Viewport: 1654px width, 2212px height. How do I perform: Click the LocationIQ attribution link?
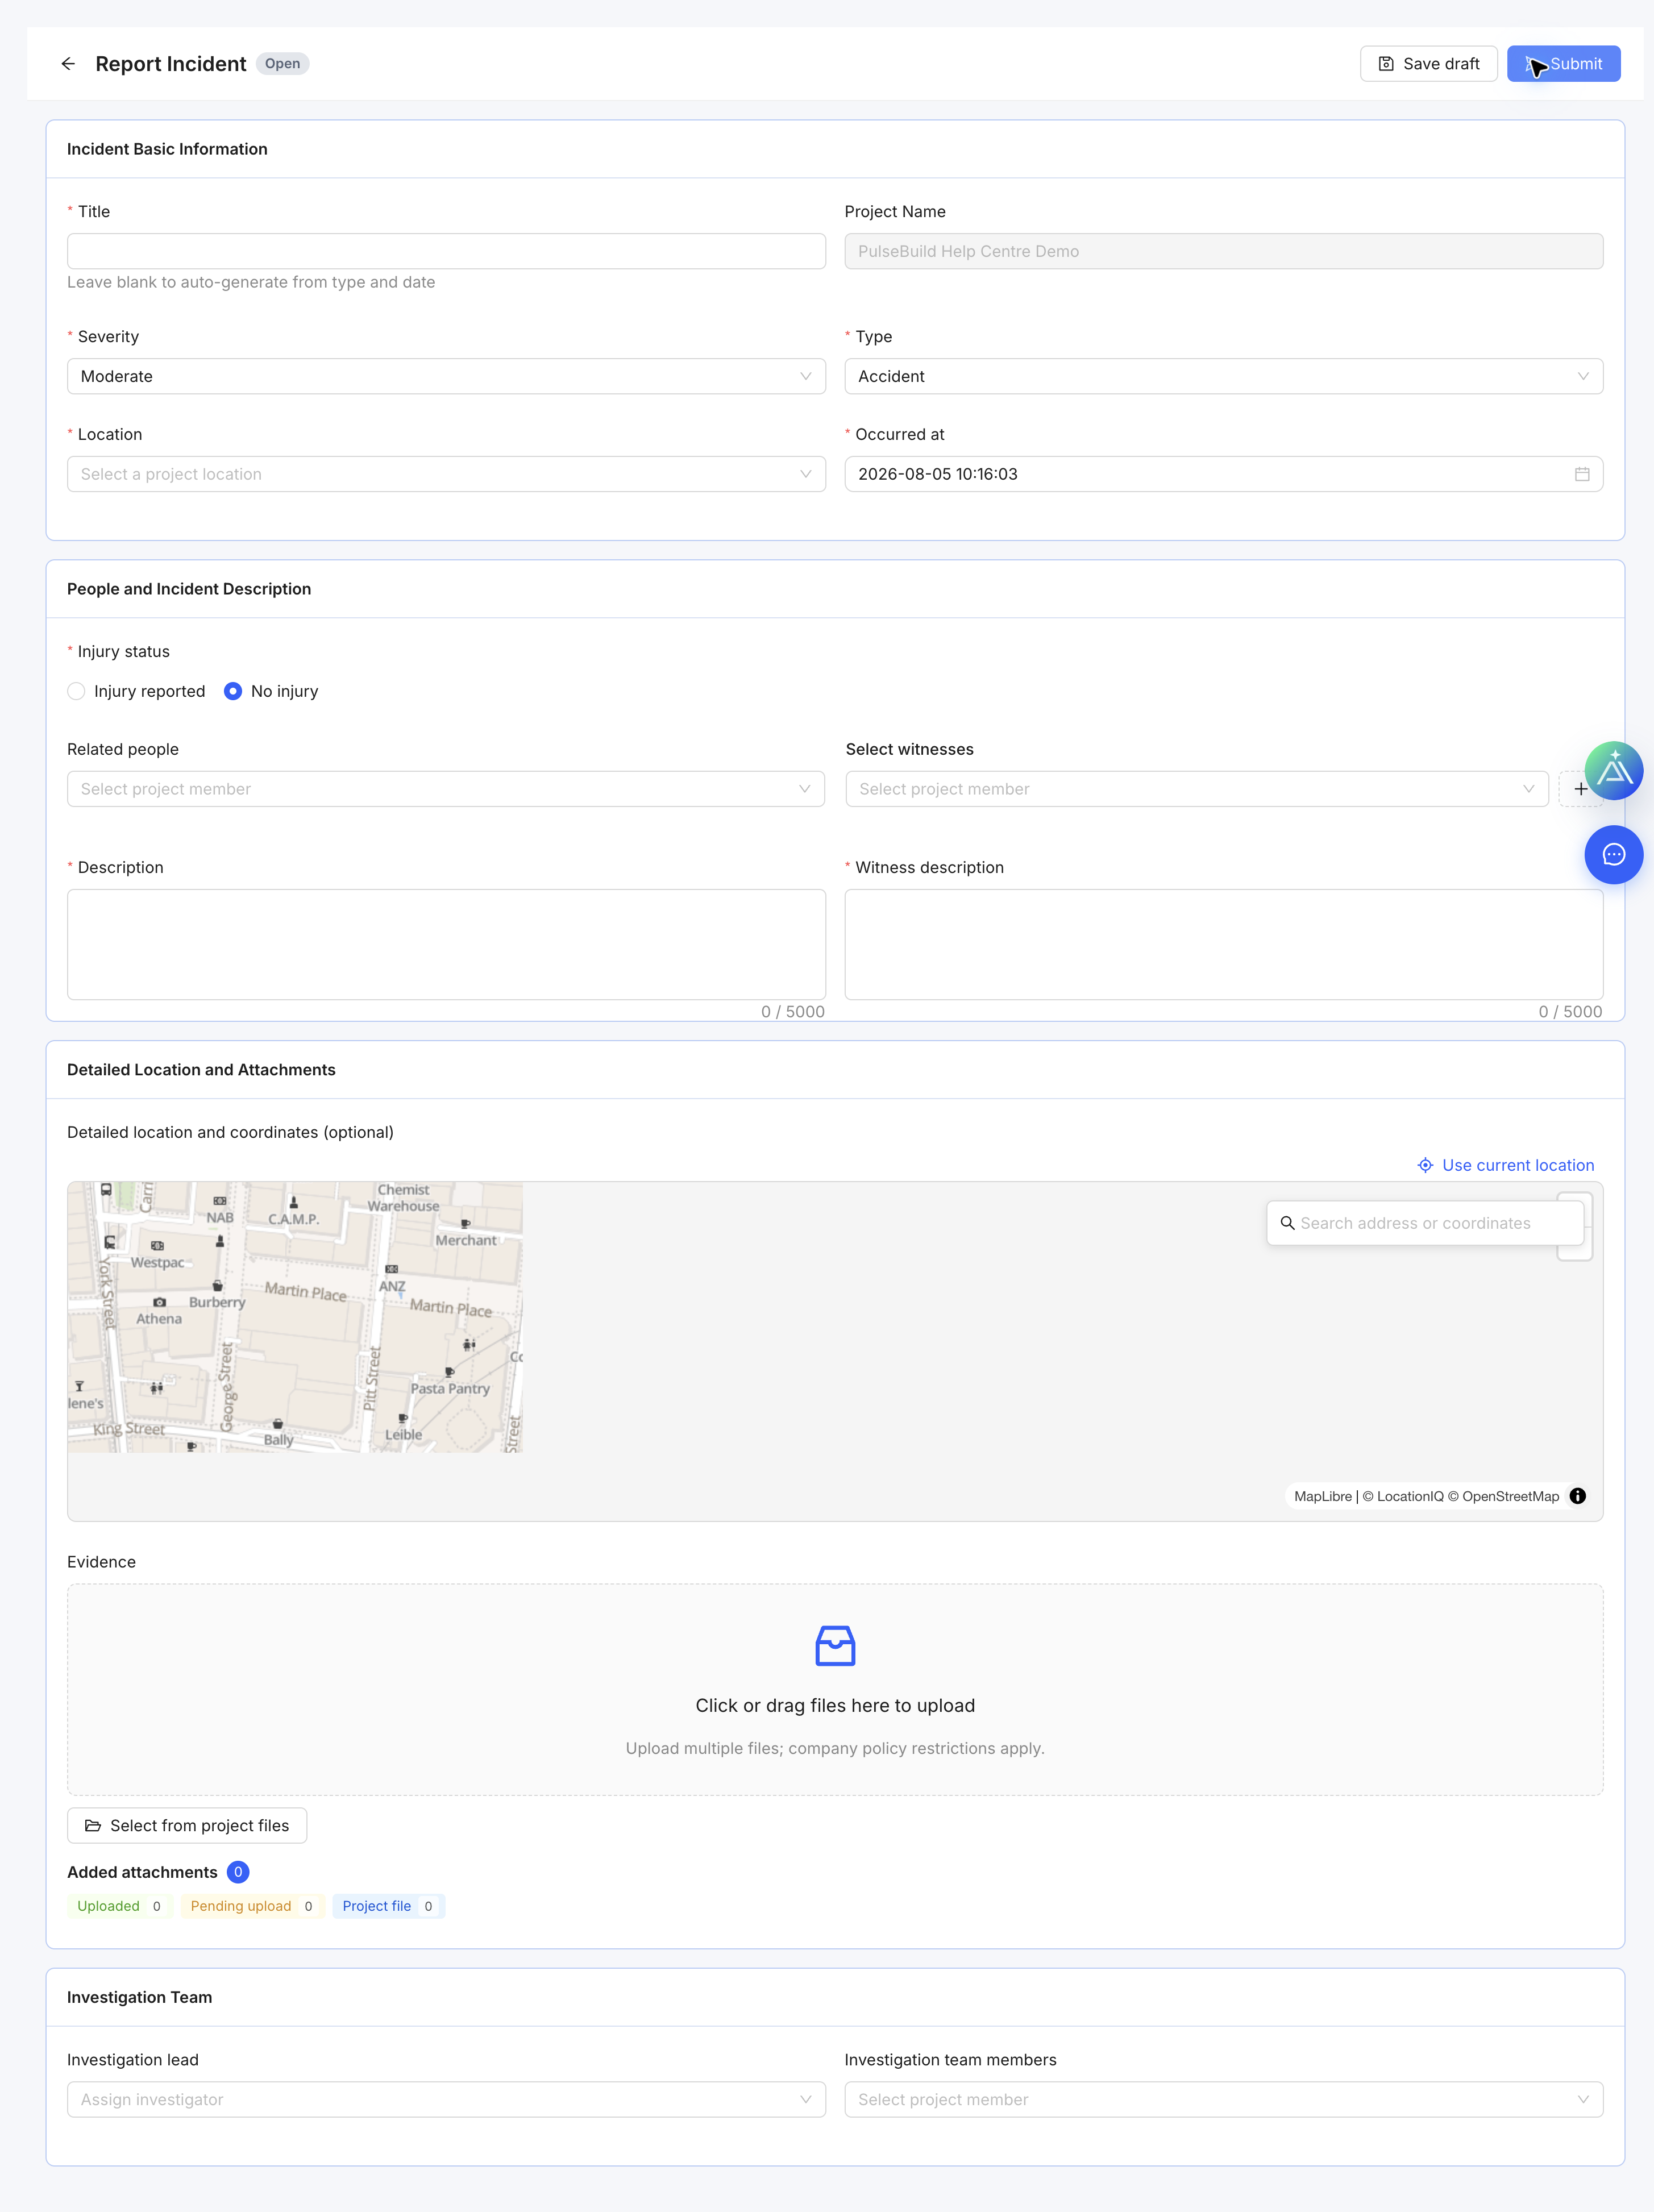point(1403,1496)
